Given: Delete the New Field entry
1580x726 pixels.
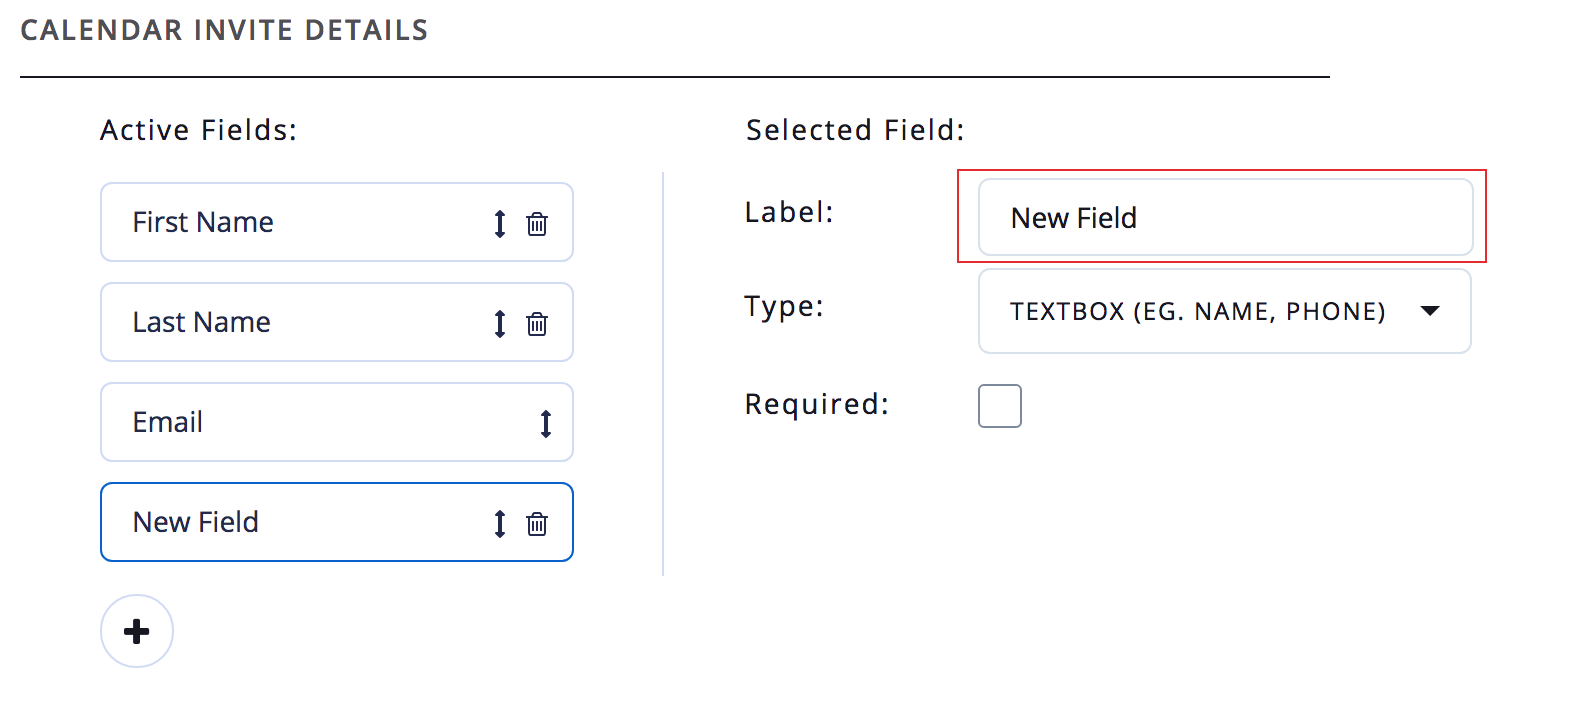Looking at the screenshot, I should (537, 524).
